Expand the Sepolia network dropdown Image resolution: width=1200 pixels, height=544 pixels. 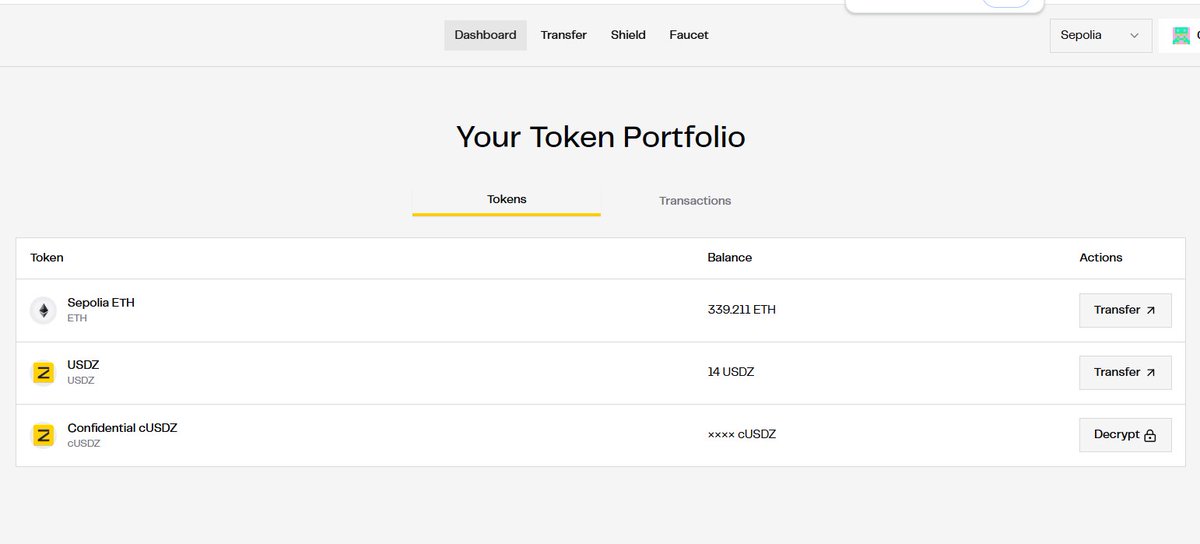pos(1100,35)
